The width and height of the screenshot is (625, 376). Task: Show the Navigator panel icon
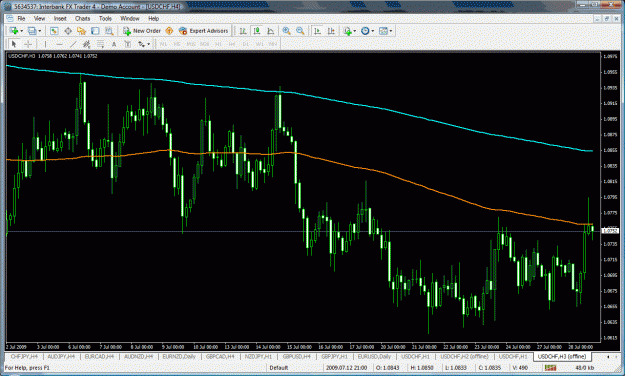pyautogui.click(x=81, y=31)
